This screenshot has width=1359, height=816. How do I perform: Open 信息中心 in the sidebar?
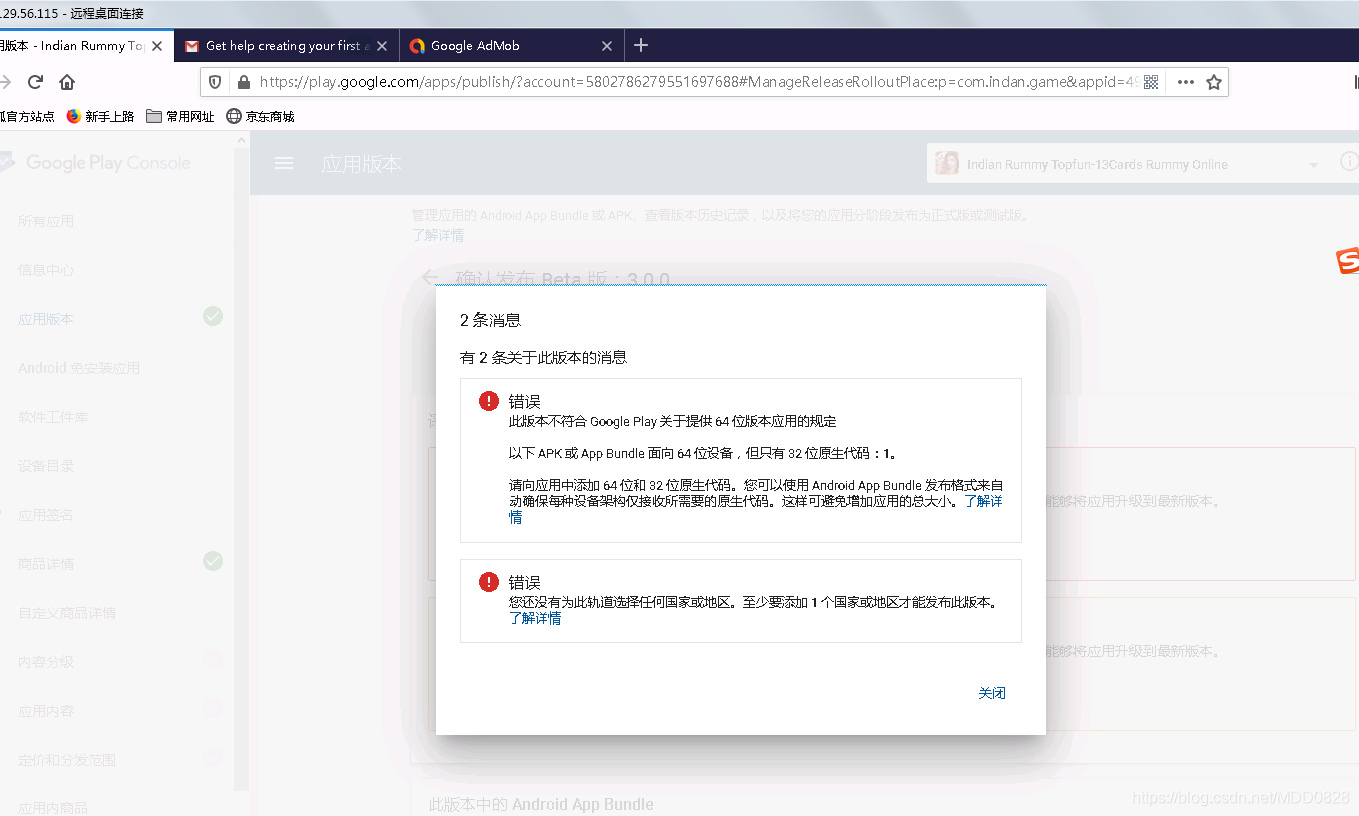point(46,270)
